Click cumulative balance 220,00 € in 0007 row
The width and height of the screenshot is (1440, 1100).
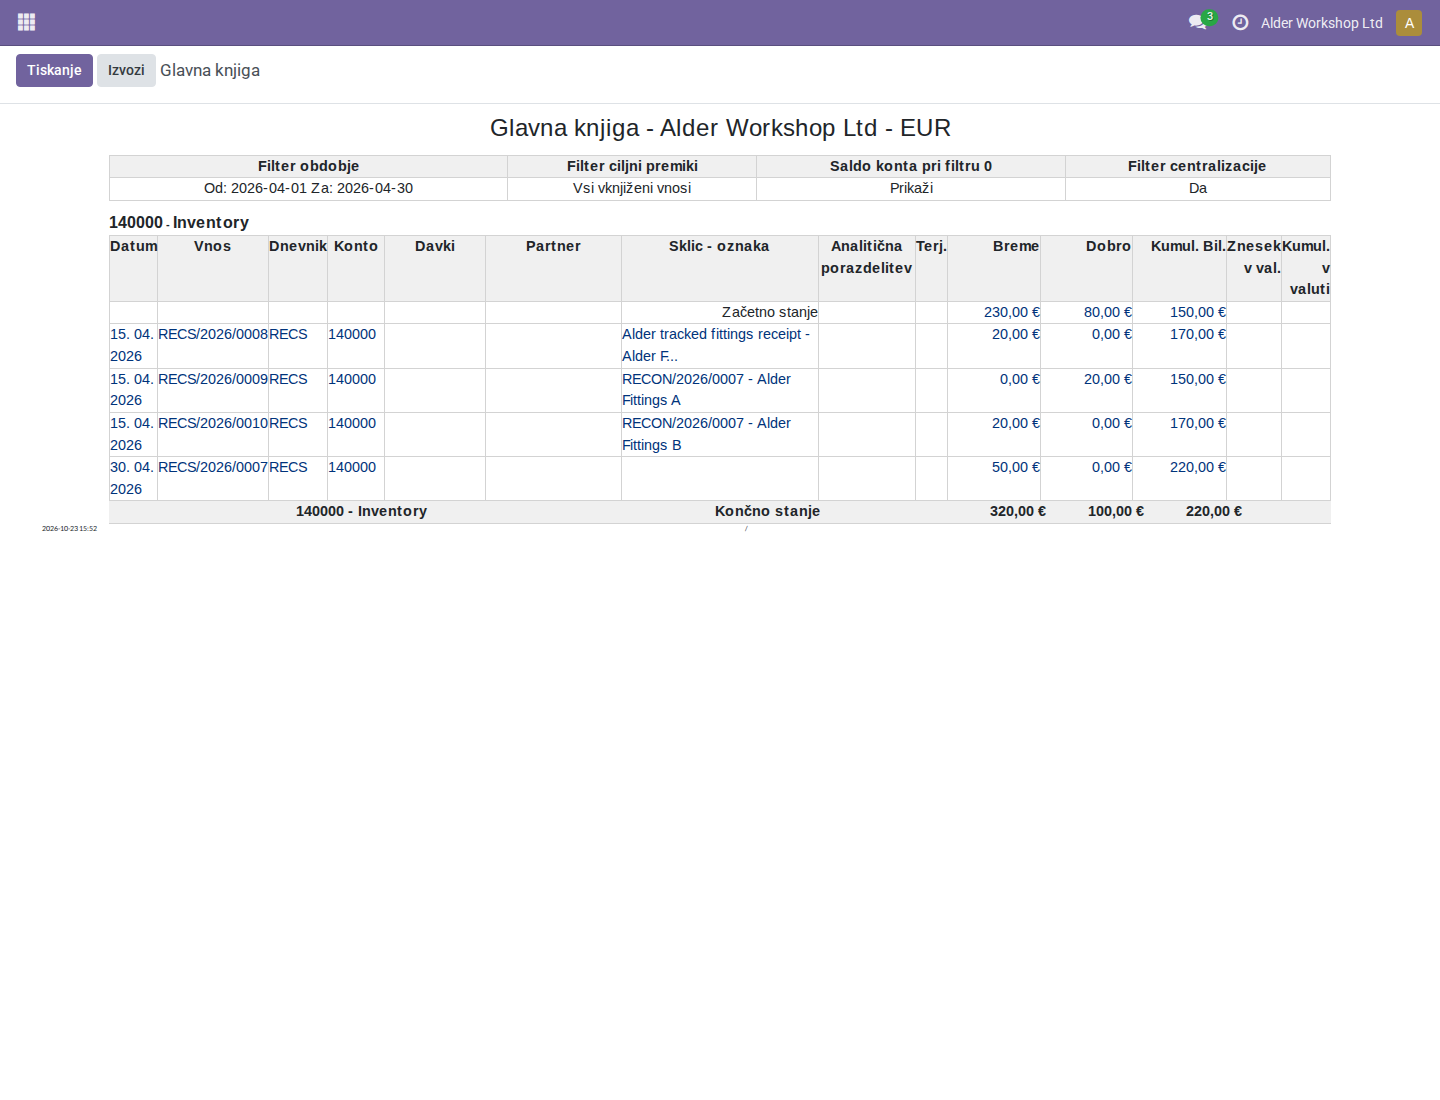[1198, 467]
